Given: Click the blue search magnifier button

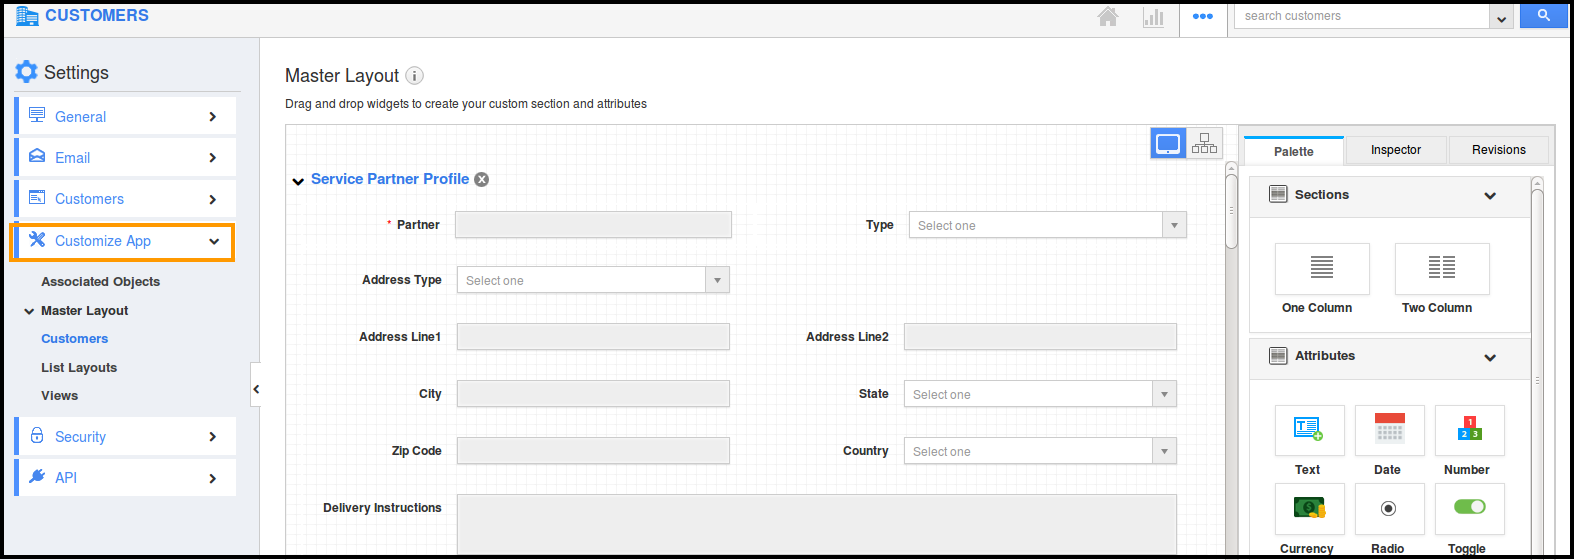Looking at the screenshot, I should click(1543, 16).
